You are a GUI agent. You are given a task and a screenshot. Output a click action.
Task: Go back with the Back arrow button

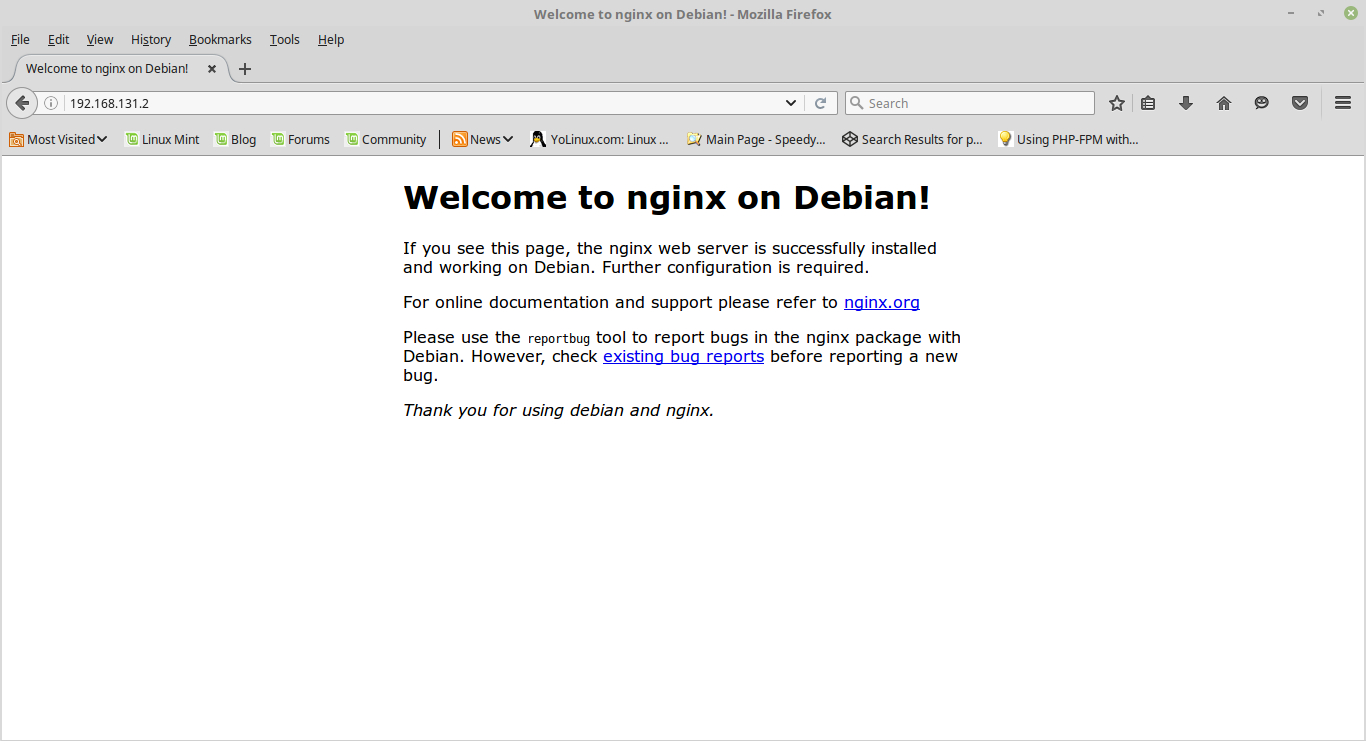(x=22, y=103)
